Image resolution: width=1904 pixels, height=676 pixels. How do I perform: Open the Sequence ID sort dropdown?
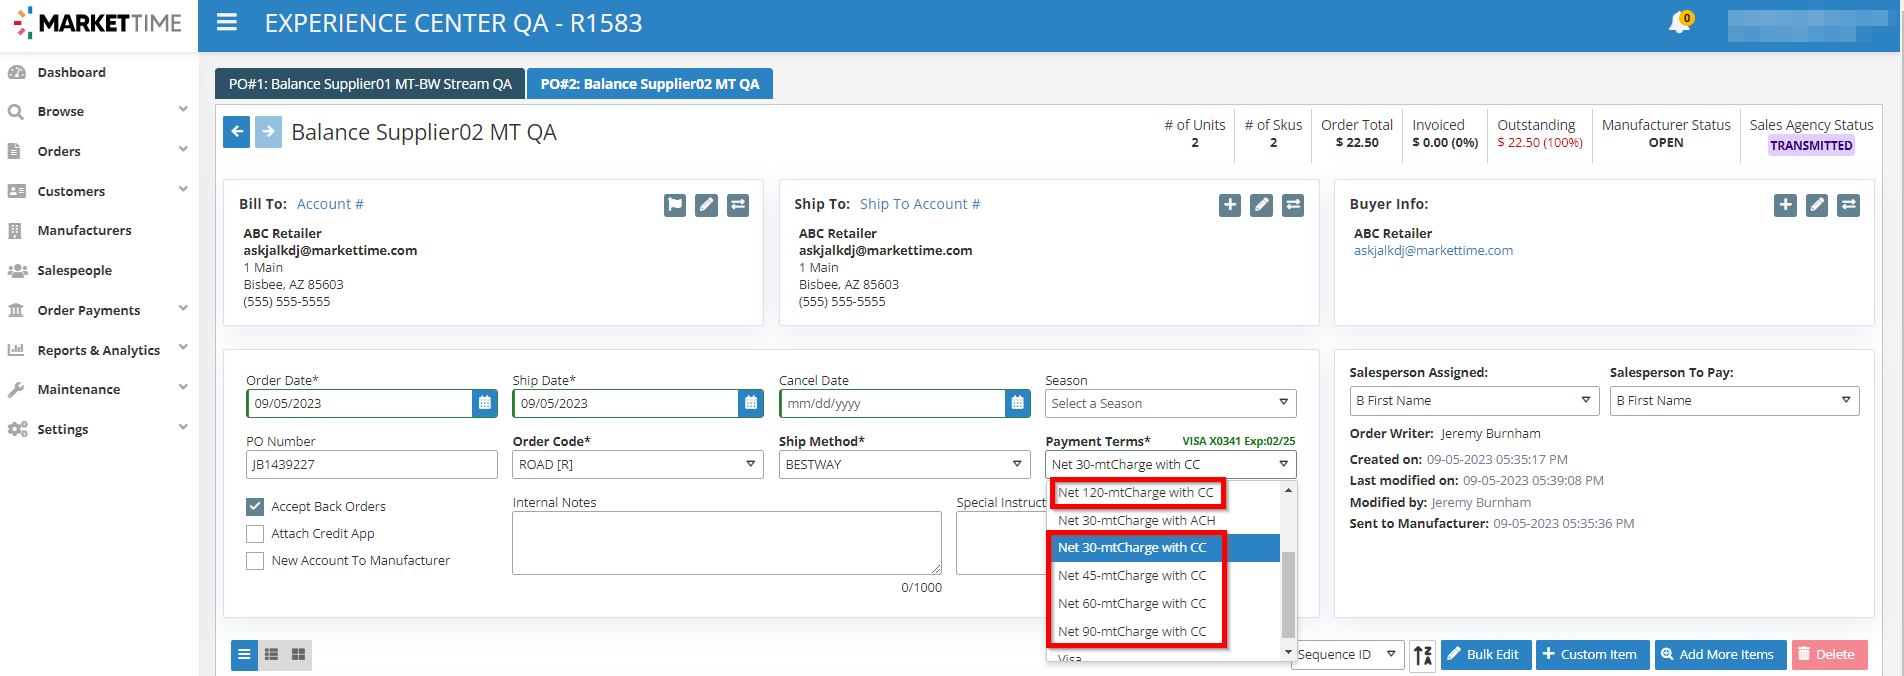tap(1348, 655)
